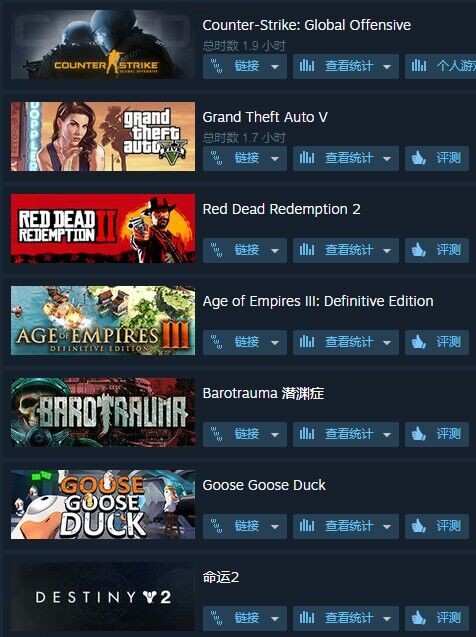Expand the 查看统计 dropdown arrow for Grand Theft Auto V

387,159
